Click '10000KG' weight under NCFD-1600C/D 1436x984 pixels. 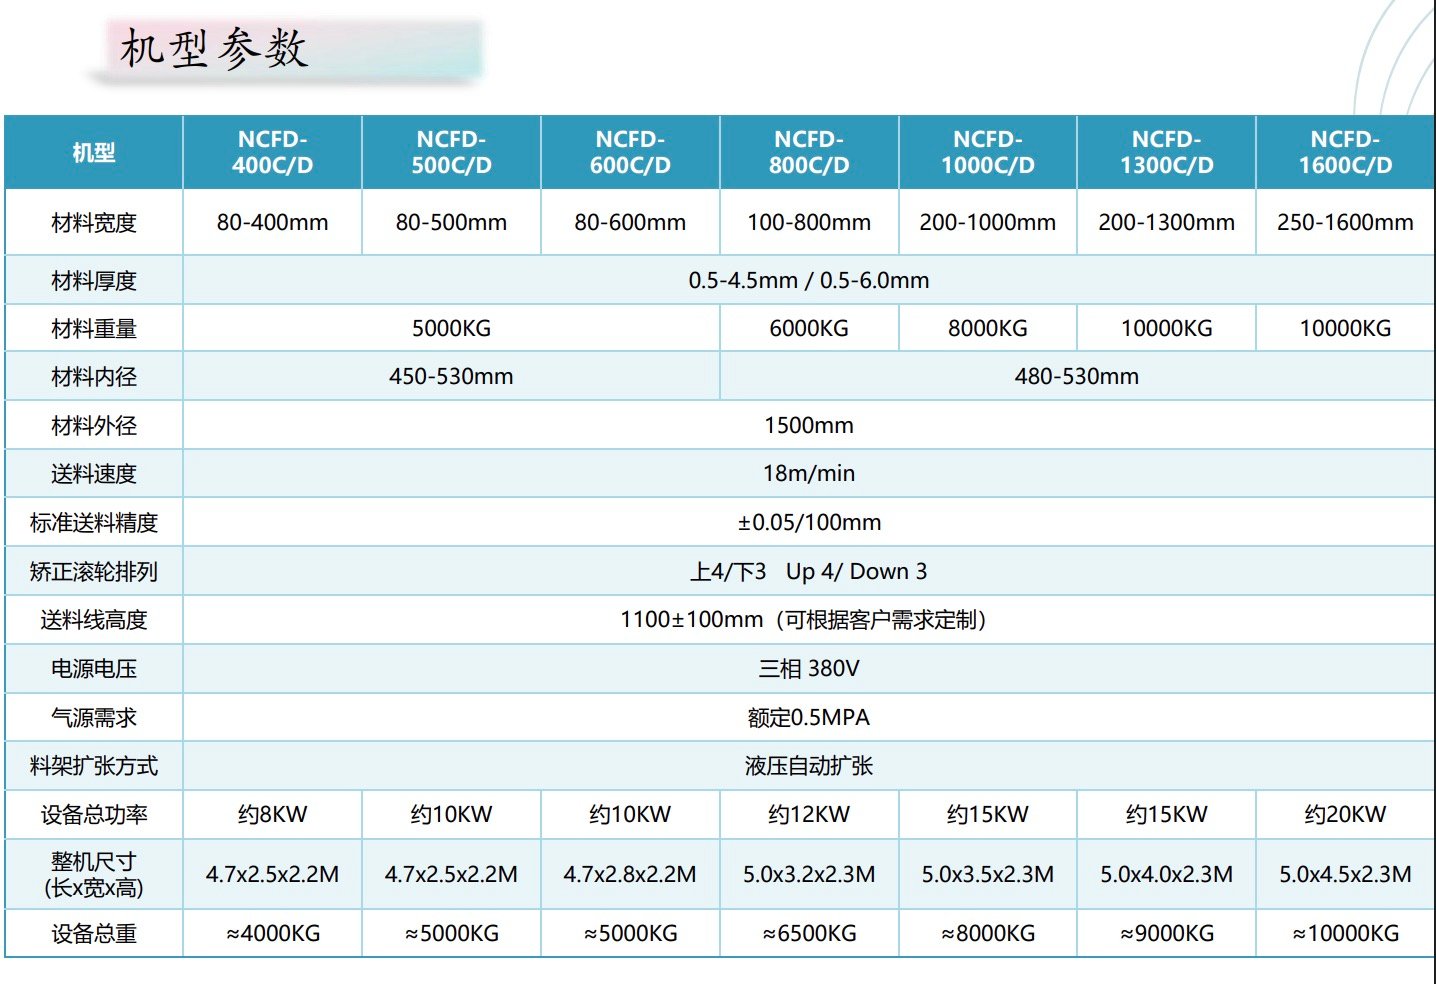click(x=1346, y=328)
